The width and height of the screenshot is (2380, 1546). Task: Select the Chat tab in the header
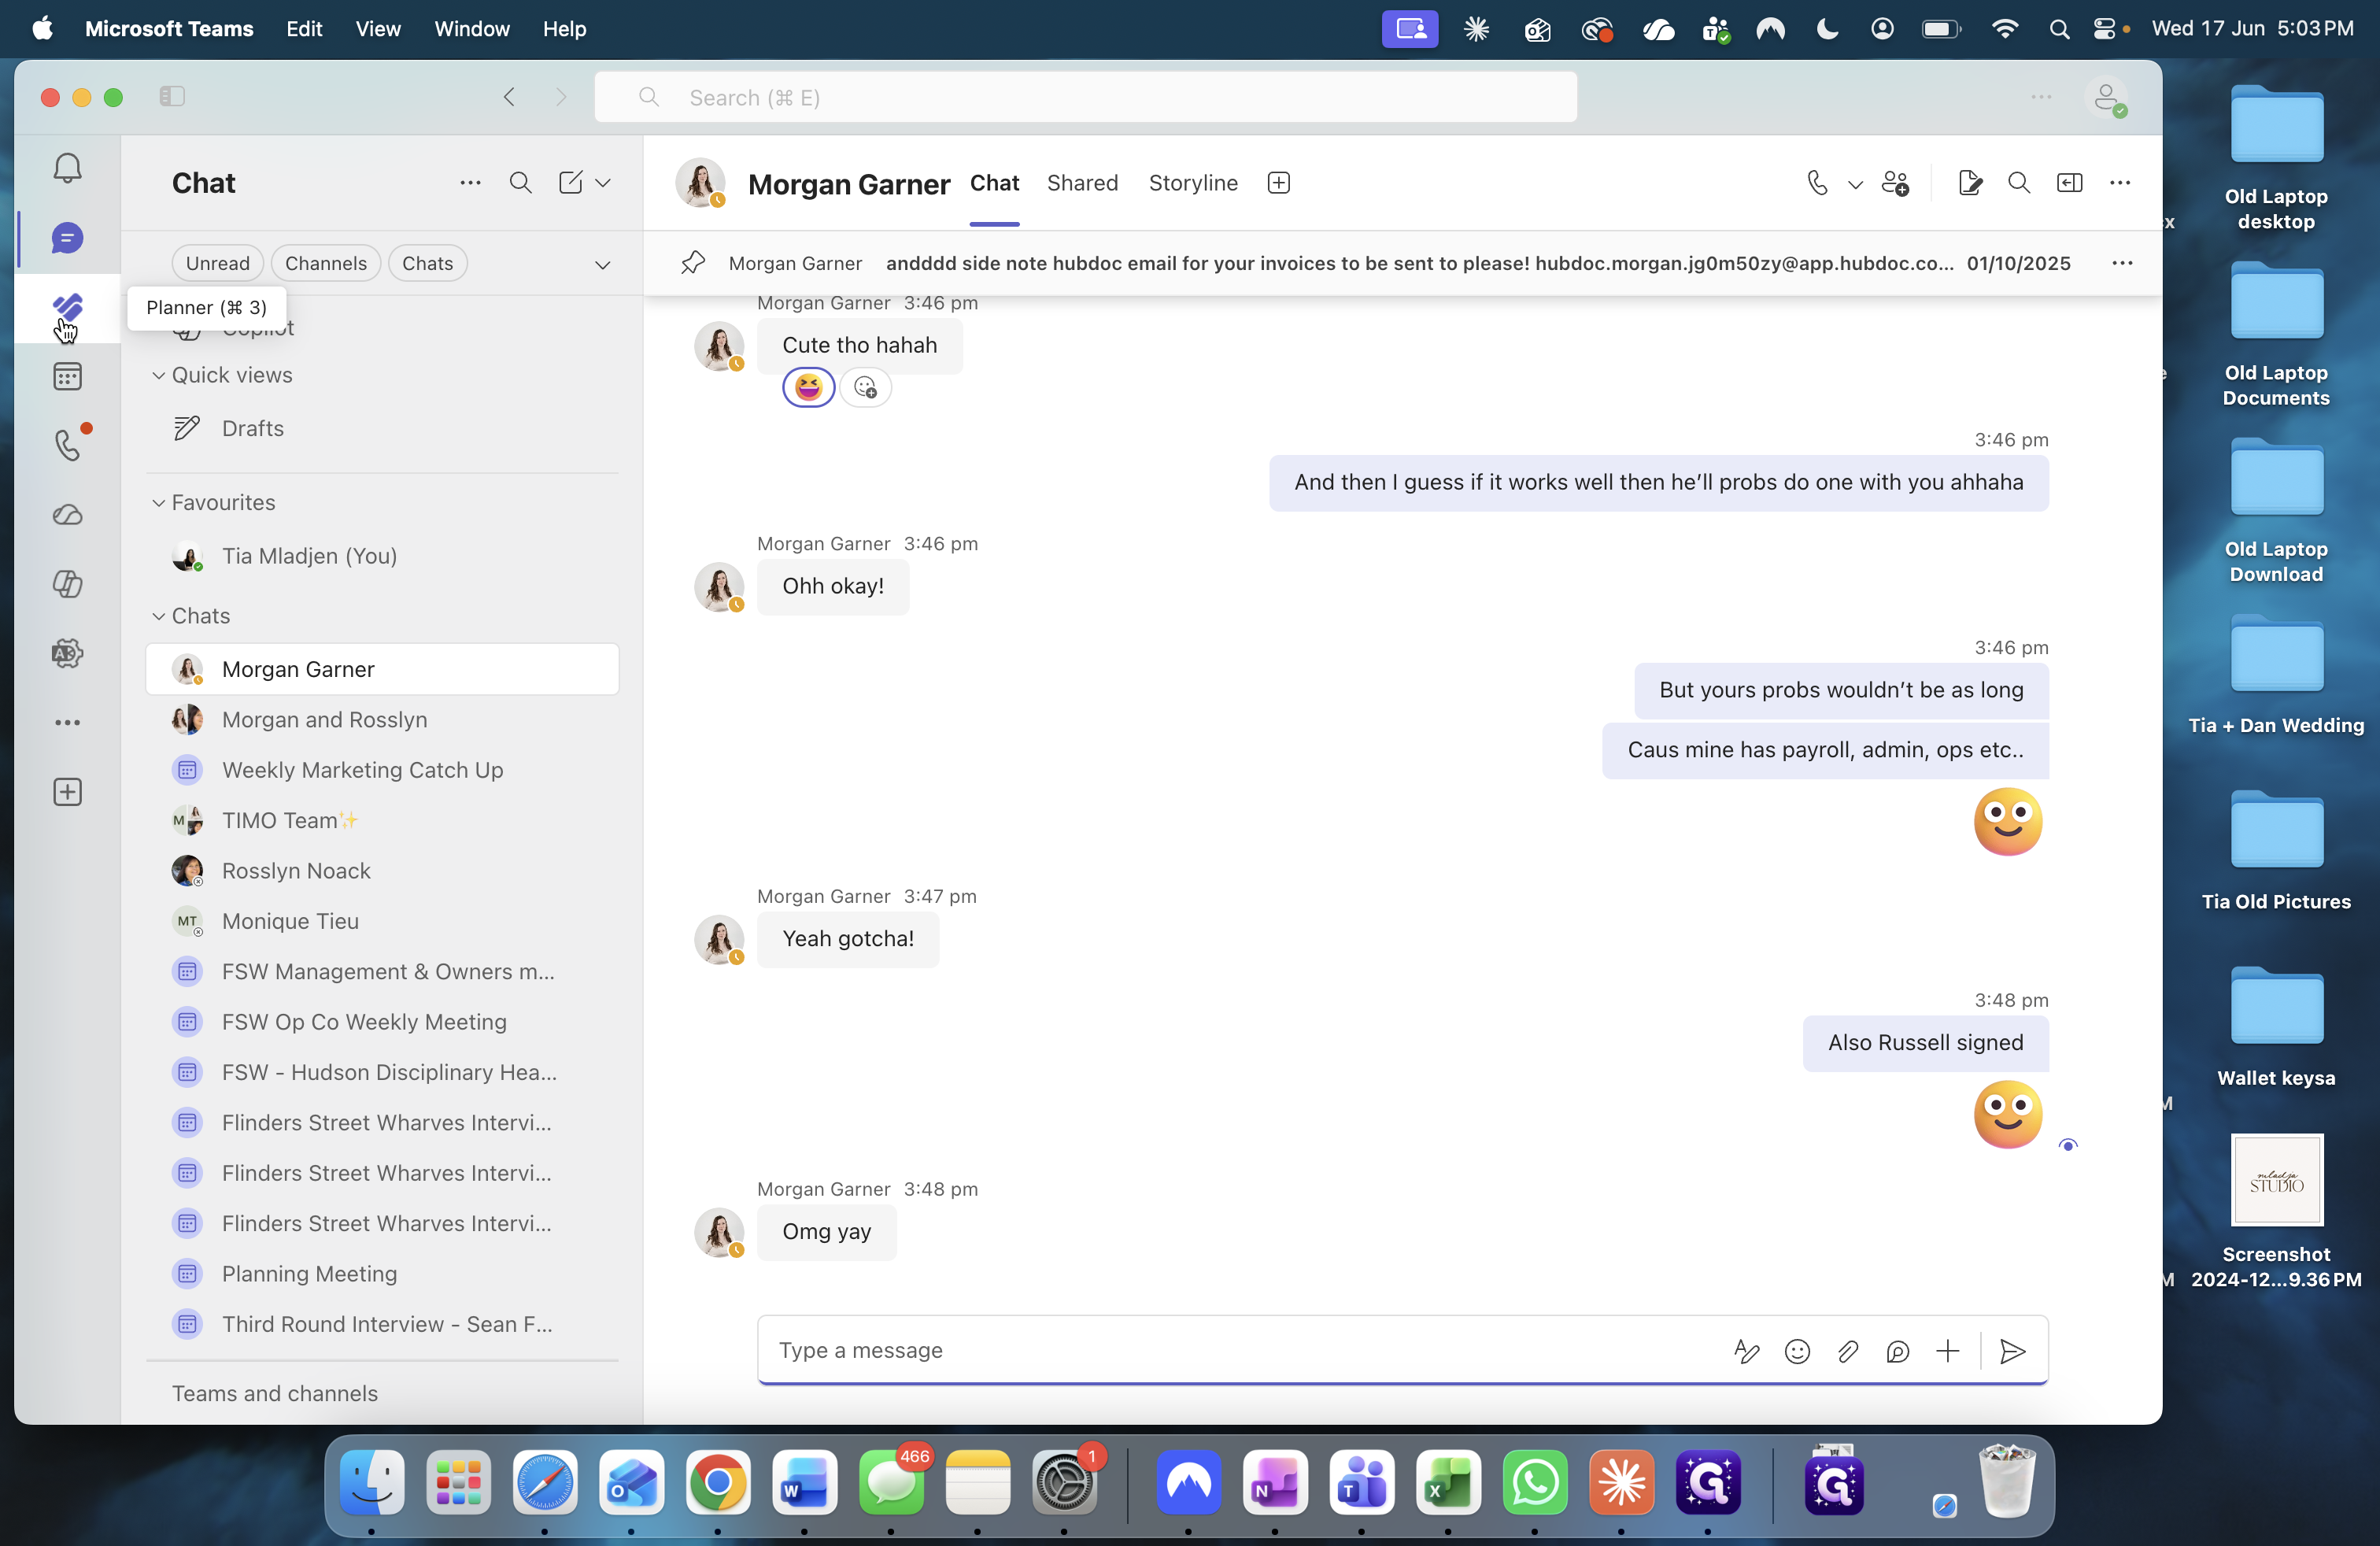pos(994,183)
